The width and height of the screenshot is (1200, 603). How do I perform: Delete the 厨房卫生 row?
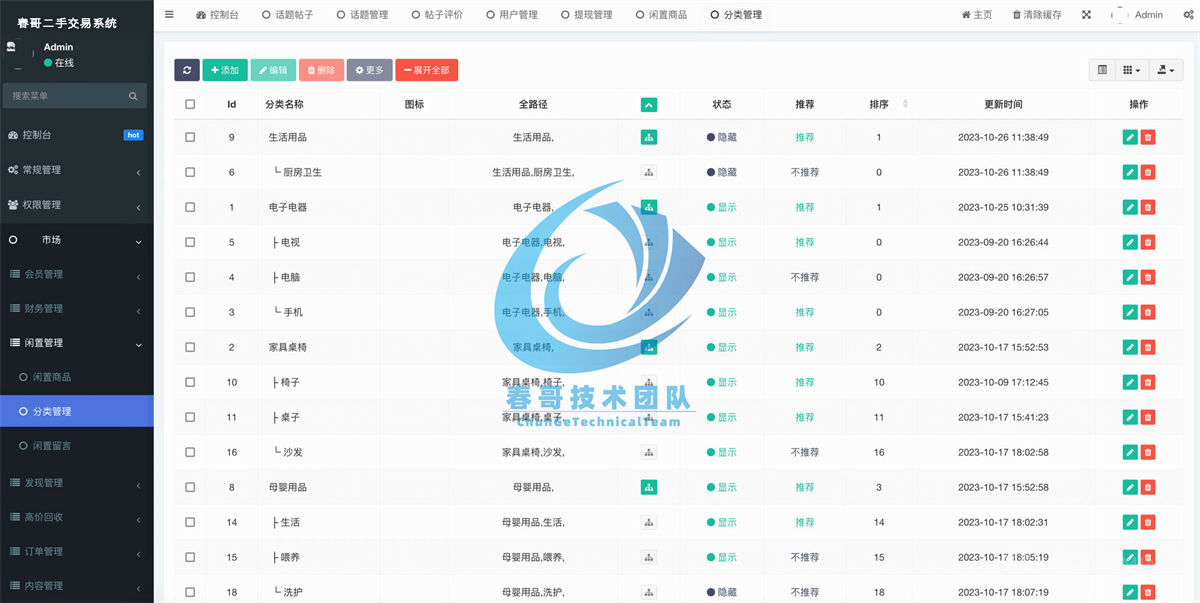1148,172
